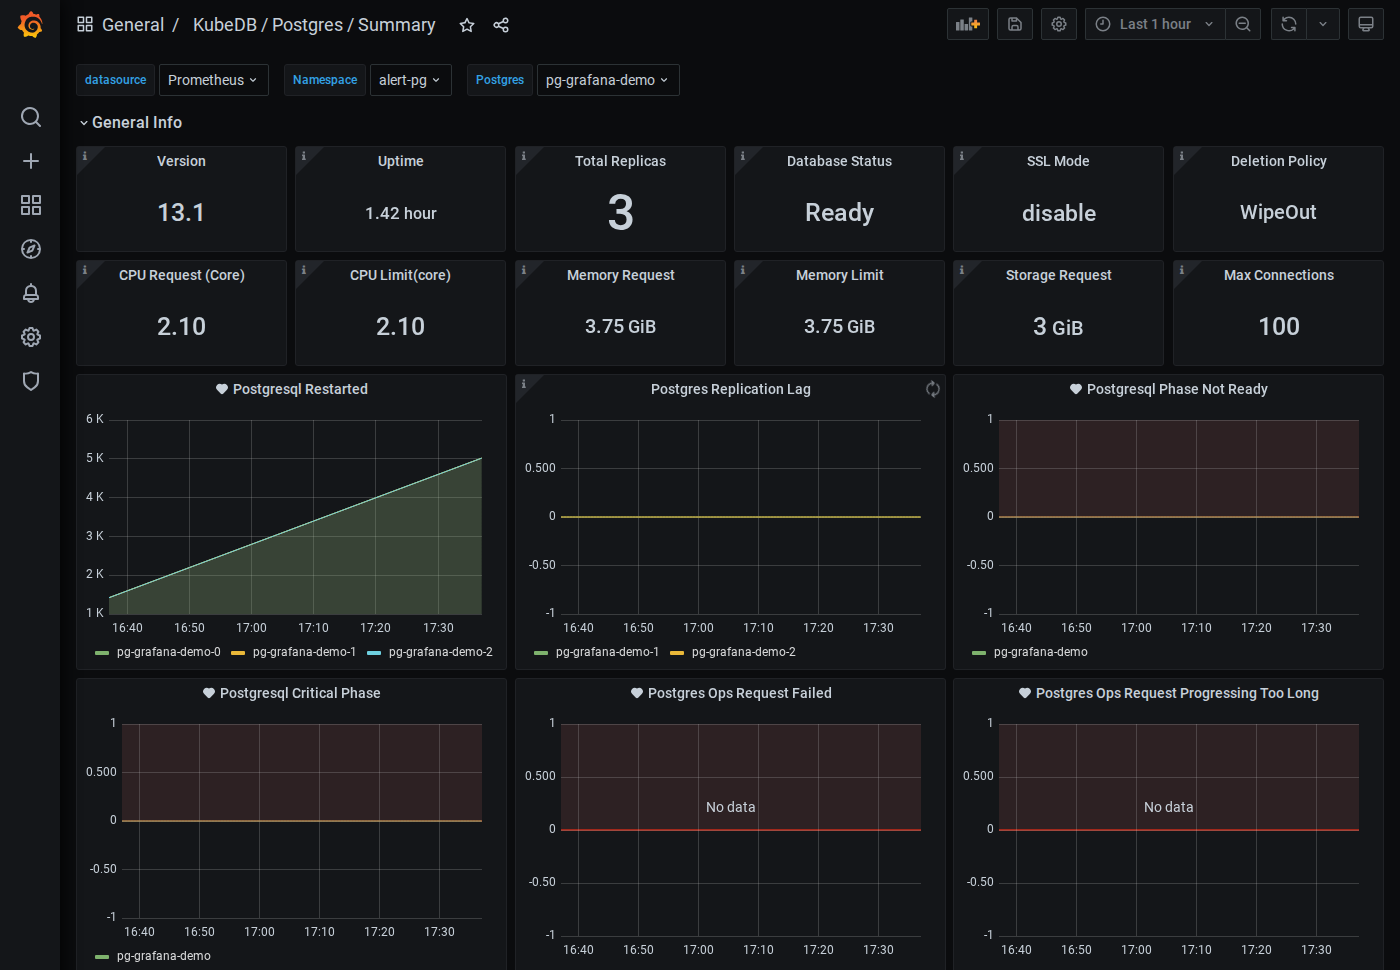The width and height of the screenshot is (1400, 970).
Task: Show info icon on Database Status panel
Action: (743, 156)
